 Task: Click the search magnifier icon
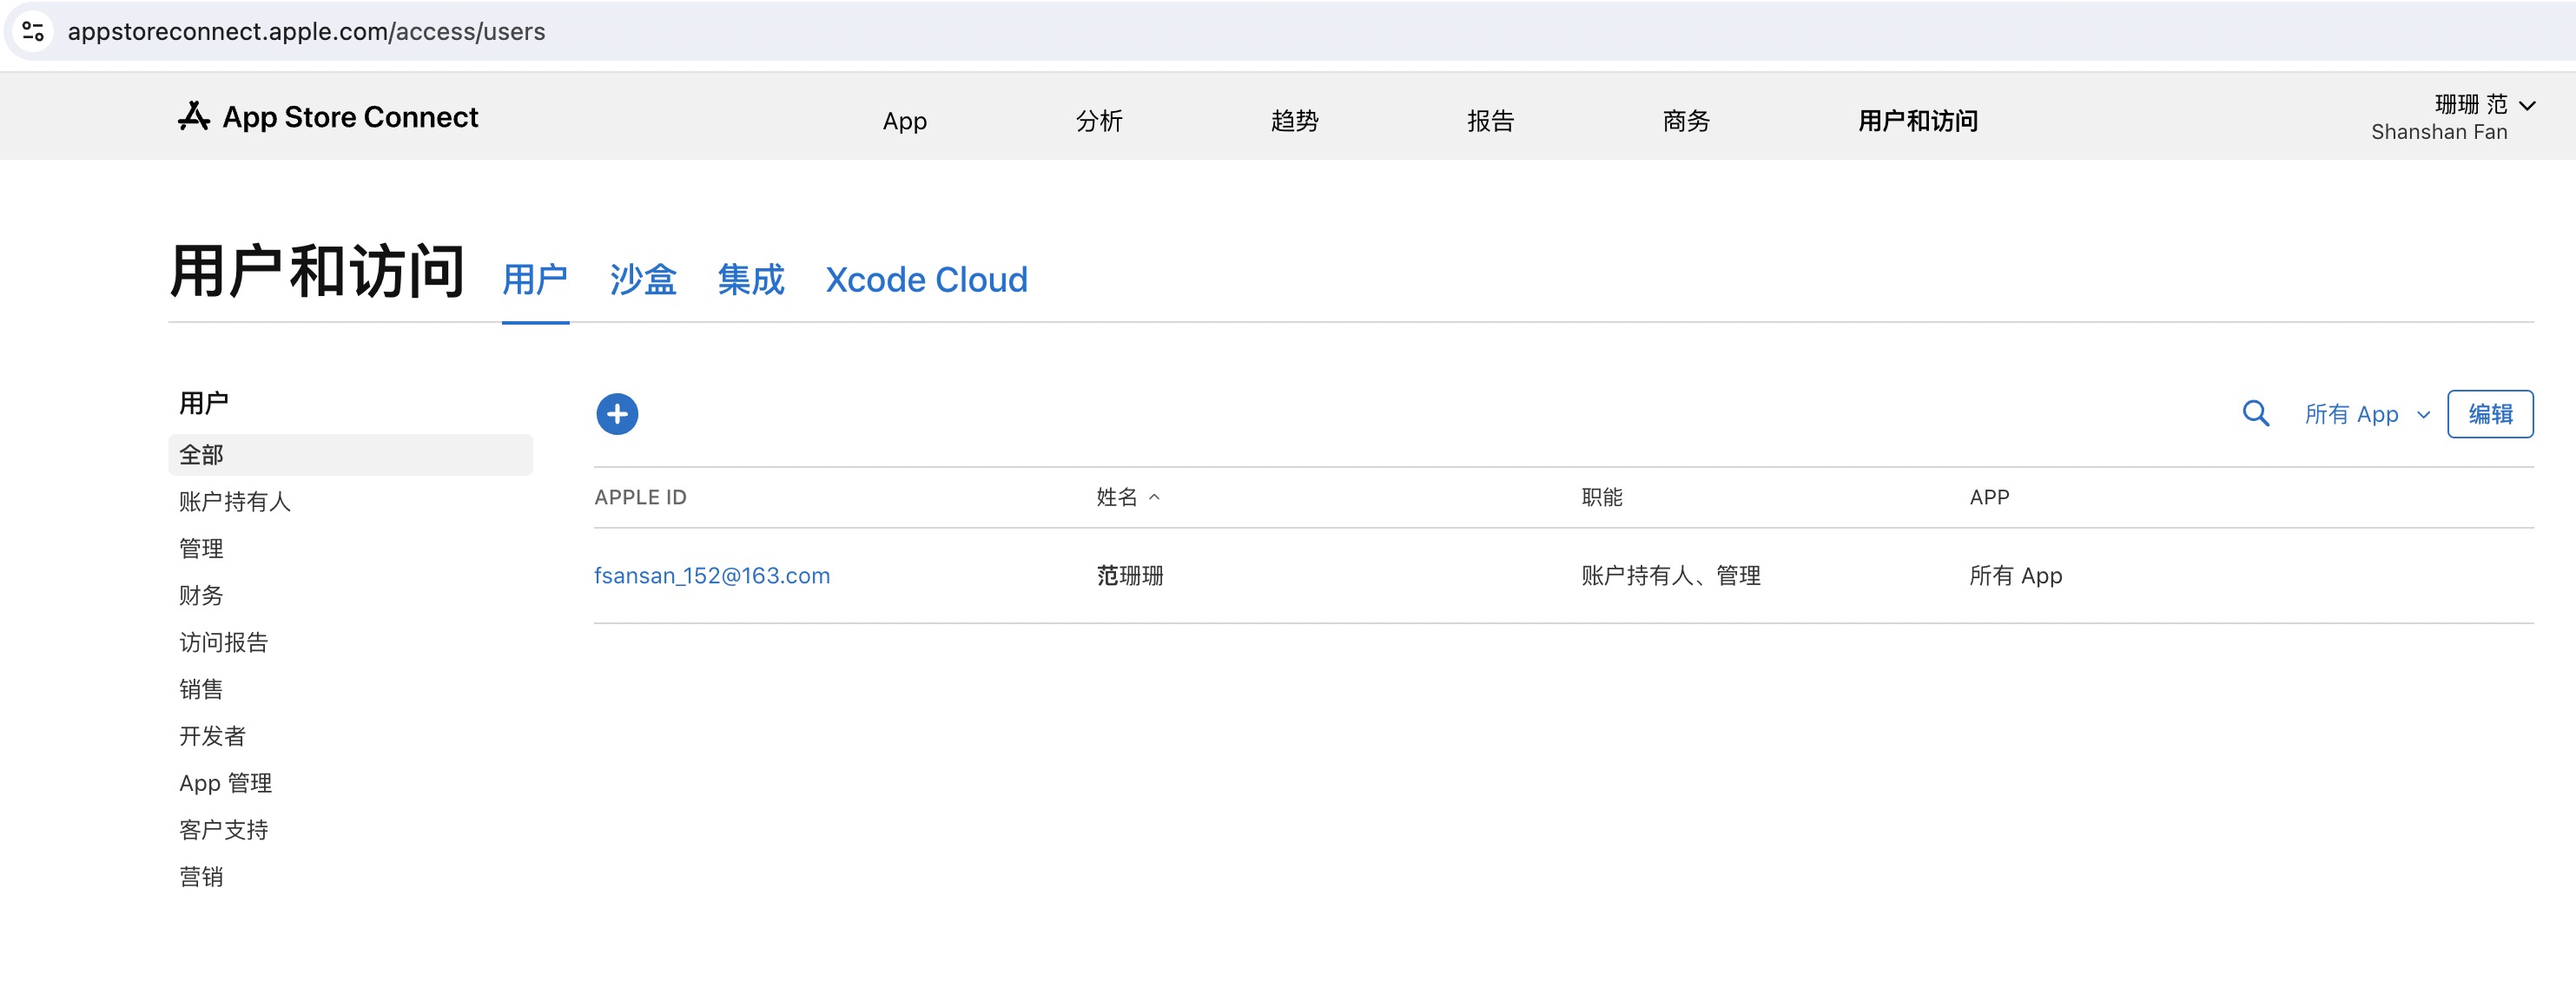2255,414
